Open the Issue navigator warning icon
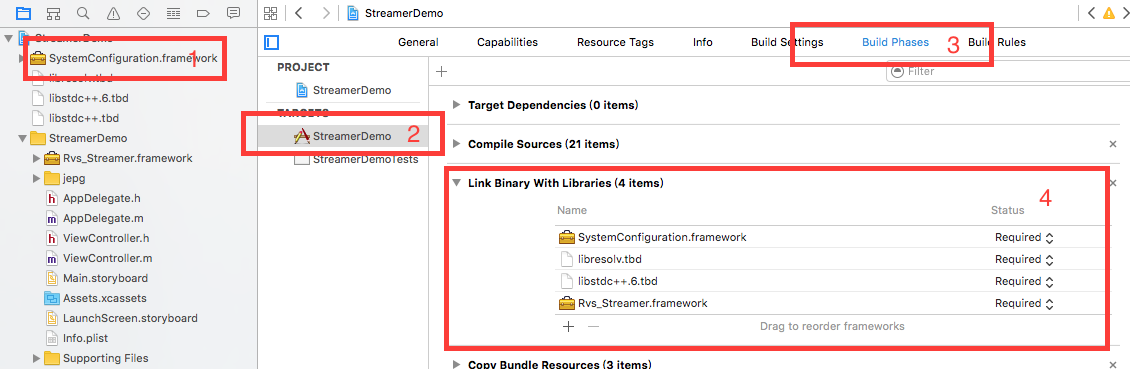This screenshot has height=369, width=1130. click(x=113, y=12)
